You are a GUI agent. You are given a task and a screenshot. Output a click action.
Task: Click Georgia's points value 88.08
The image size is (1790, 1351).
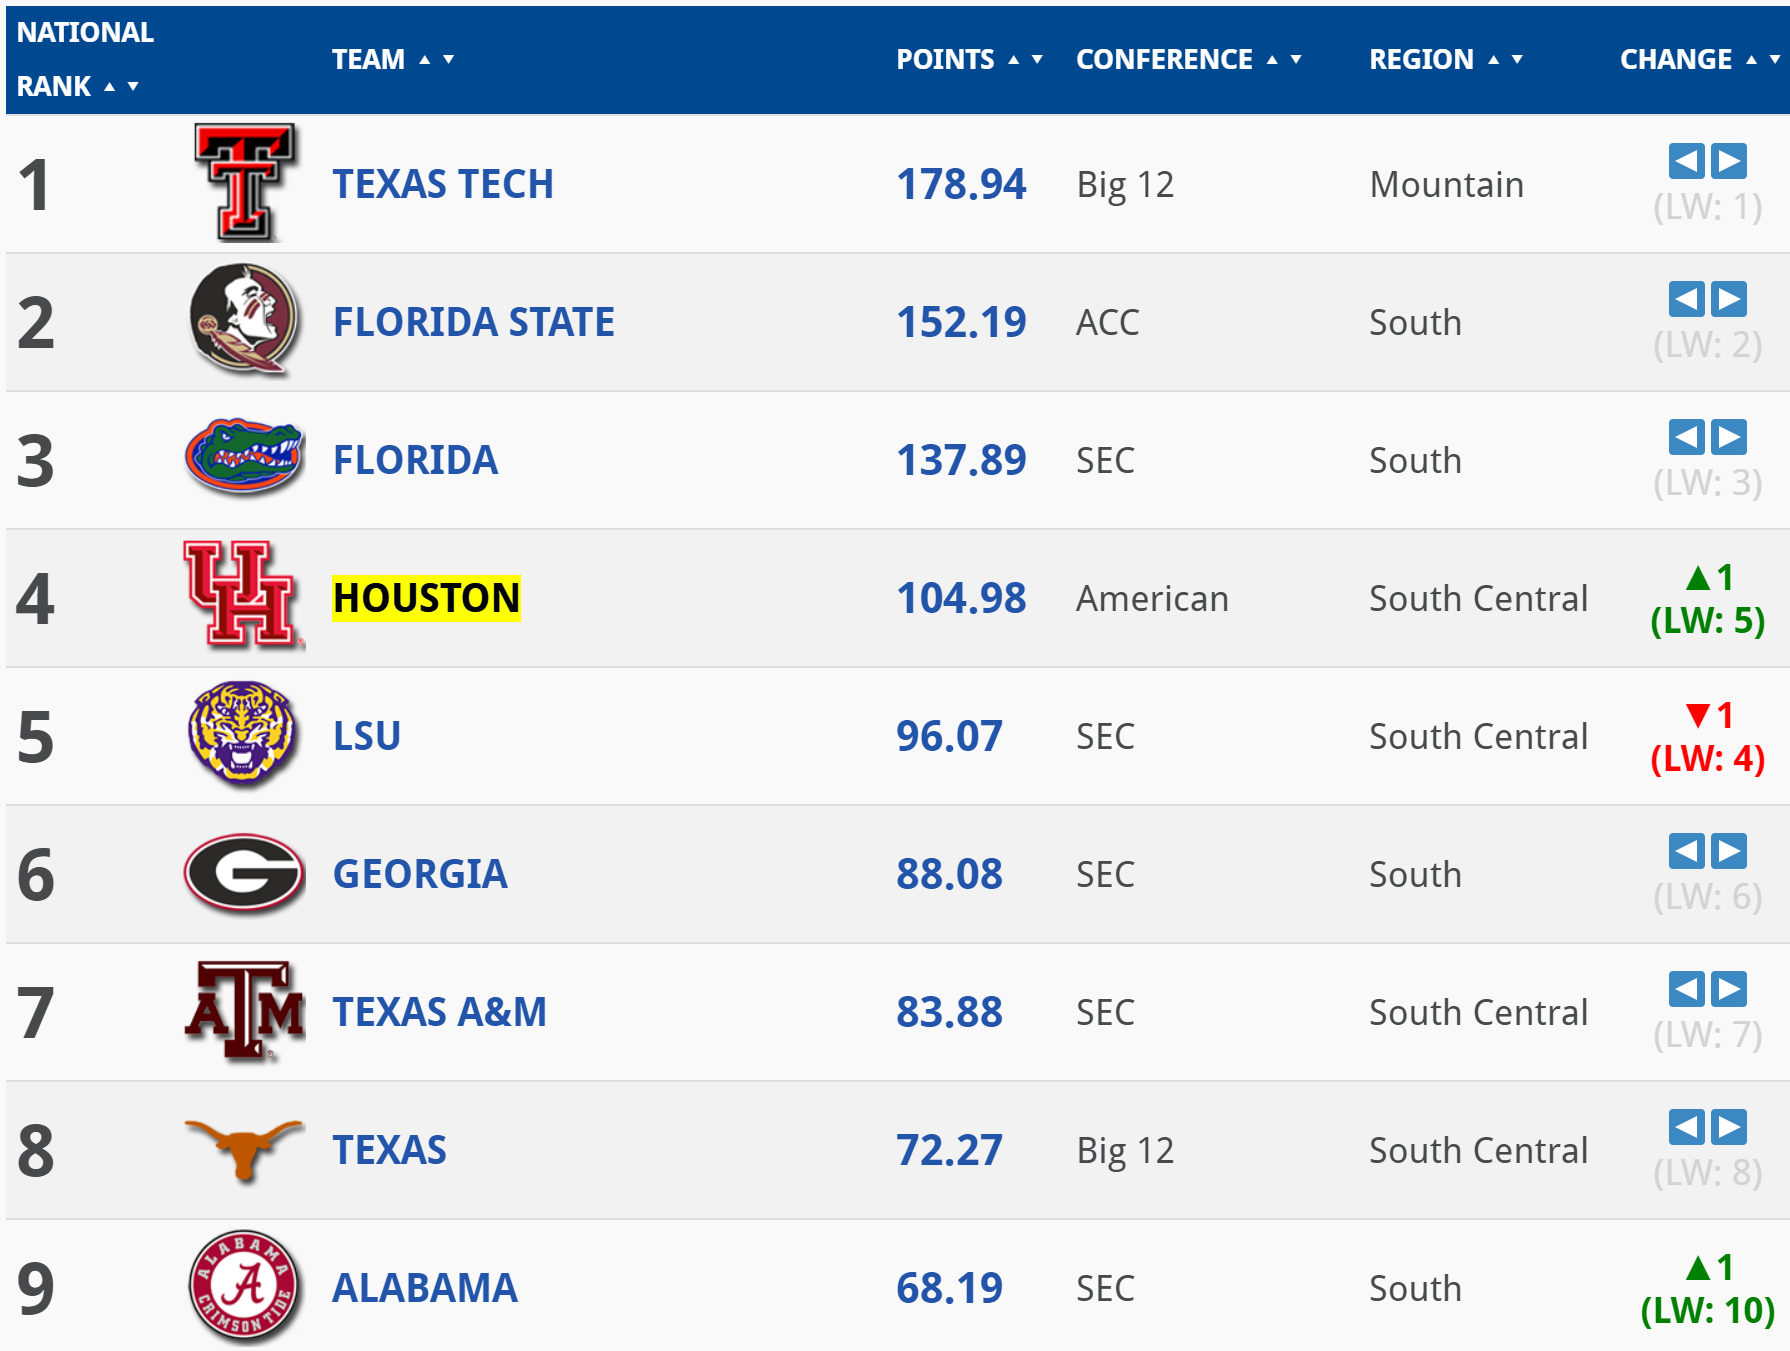pyautogui.click(x=949, y=874)
